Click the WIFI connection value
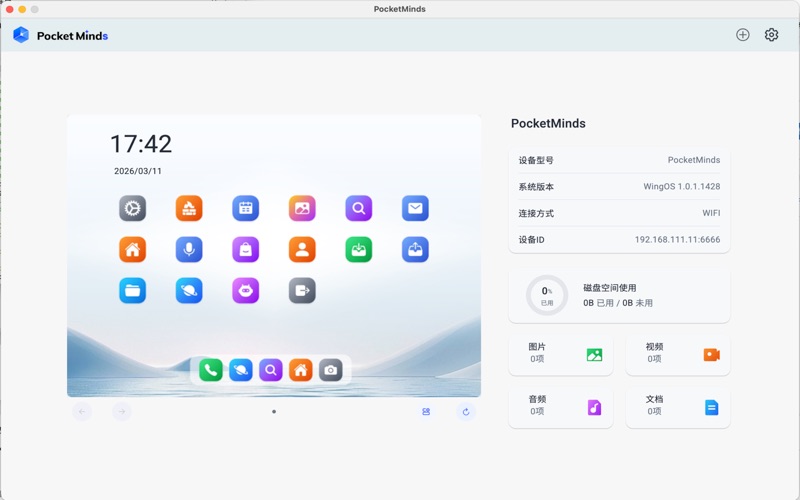This screenshot has height=500, width=800. (x=711, y=213)
